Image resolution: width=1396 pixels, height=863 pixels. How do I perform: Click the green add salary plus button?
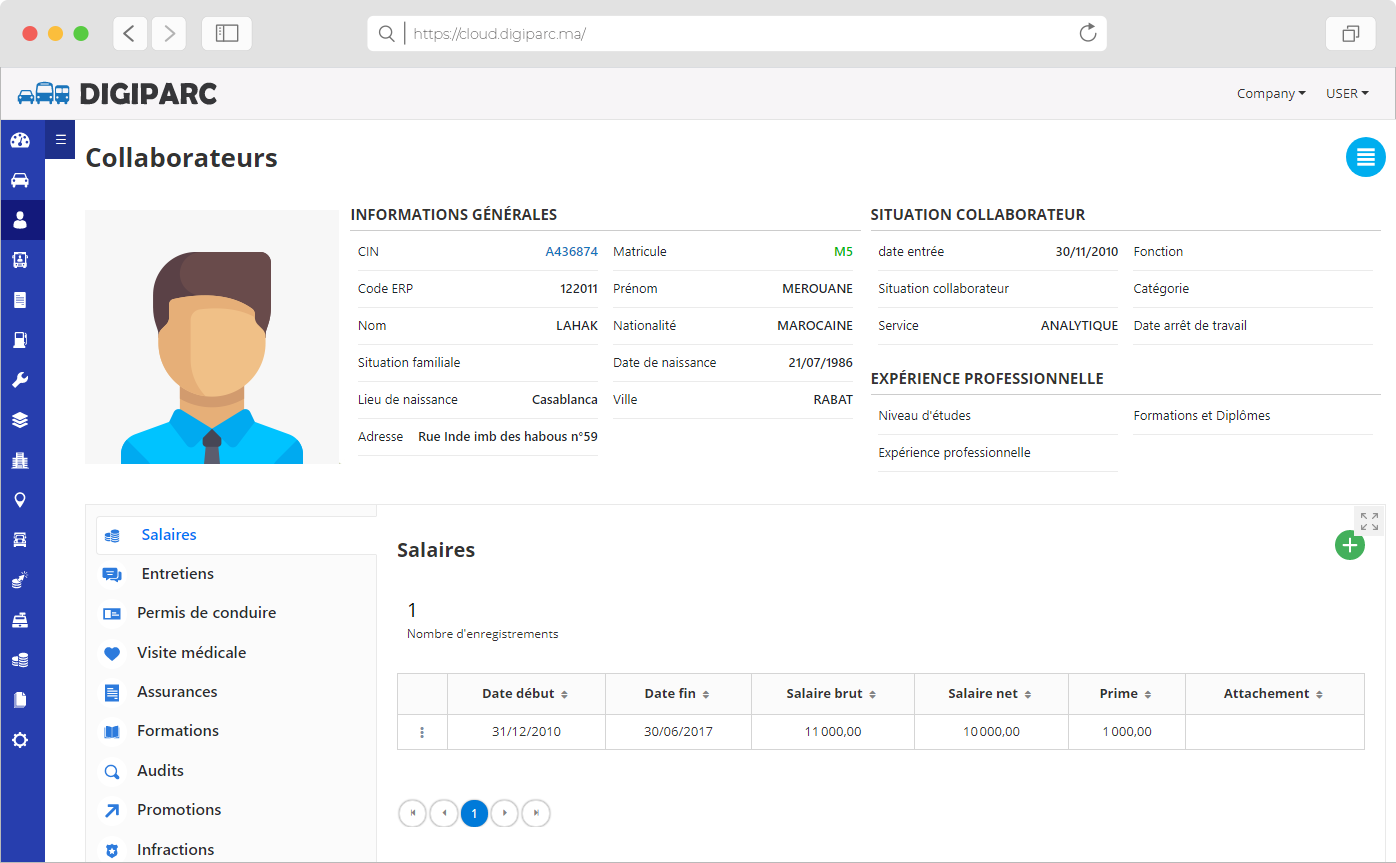pos(1349,545)
